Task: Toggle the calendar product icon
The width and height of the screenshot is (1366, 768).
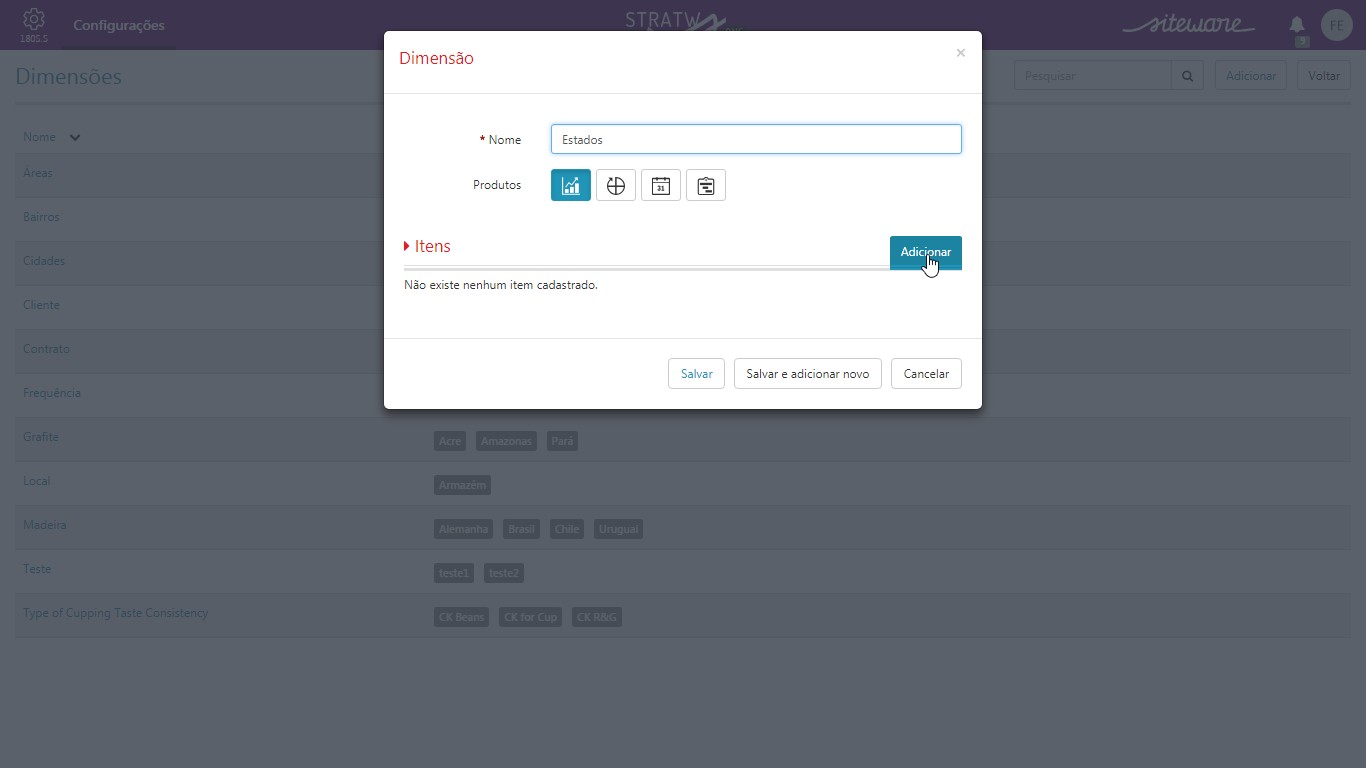Action: (x=661, y=185)
